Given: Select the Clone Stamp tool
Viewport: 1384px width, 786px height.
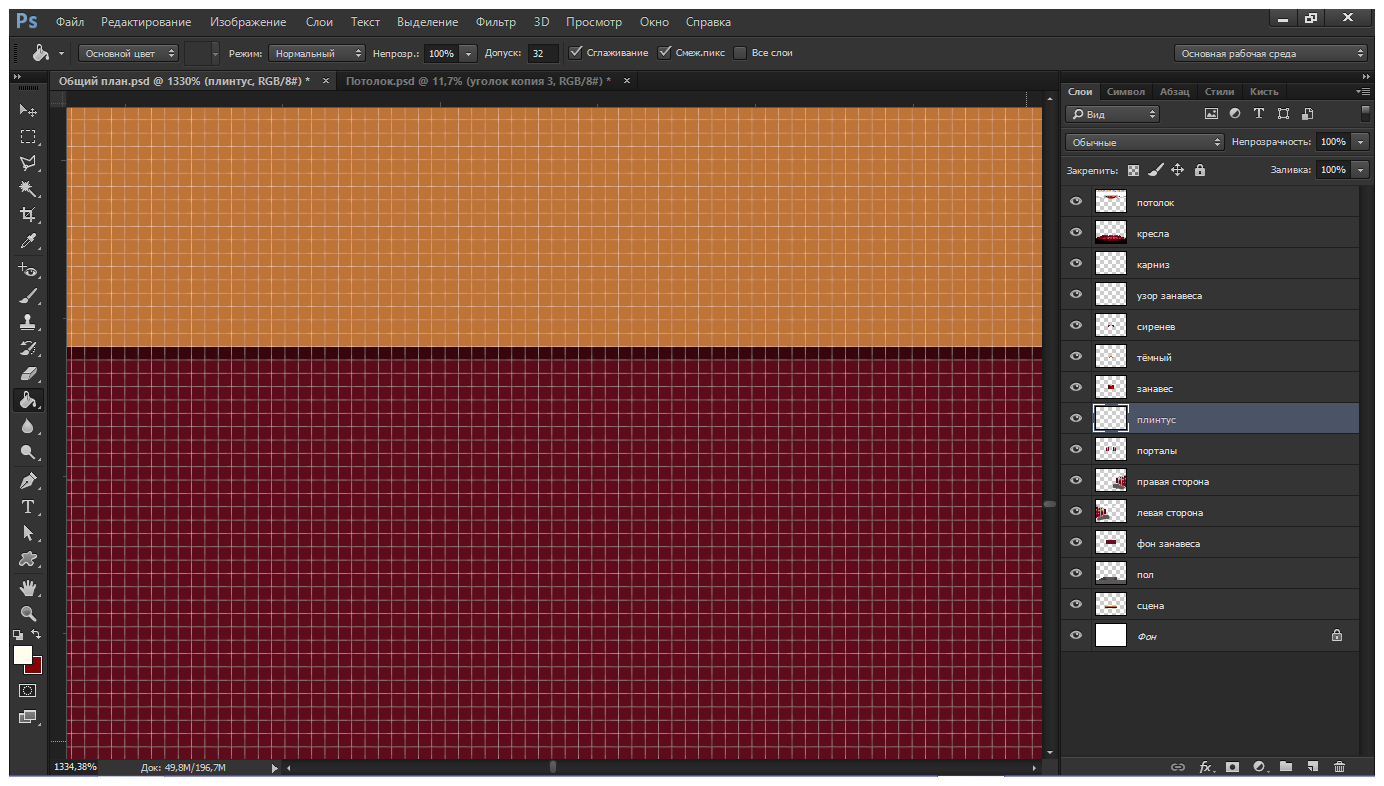Looking at the screenshot, I should point(28,322).
